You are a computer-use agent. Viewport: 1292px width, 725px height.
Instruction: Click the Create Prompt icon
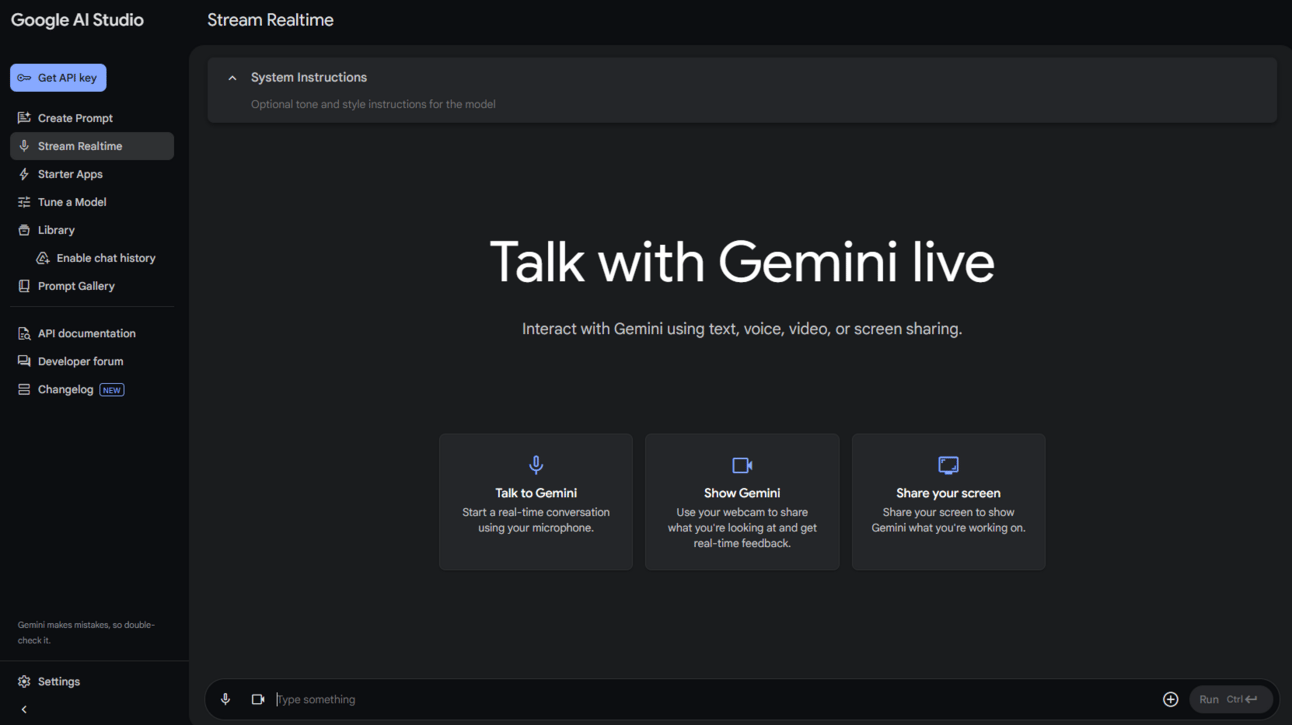(x=24, y=118)
